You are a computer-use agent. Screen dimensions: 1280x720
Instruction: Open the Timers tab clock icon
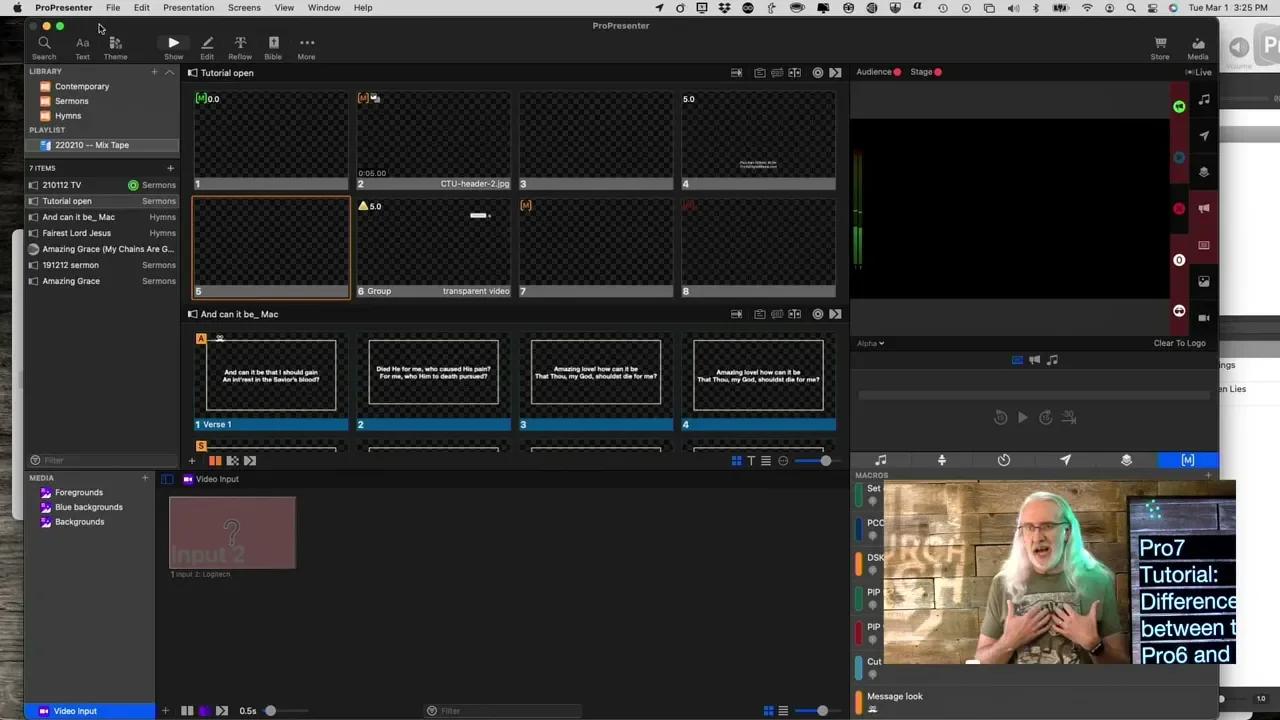click(1004, 460)
